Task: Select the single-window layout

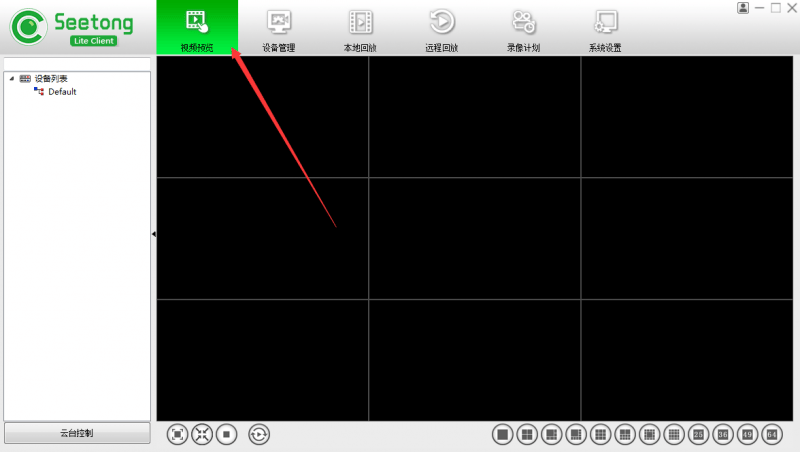Action: 503,435
